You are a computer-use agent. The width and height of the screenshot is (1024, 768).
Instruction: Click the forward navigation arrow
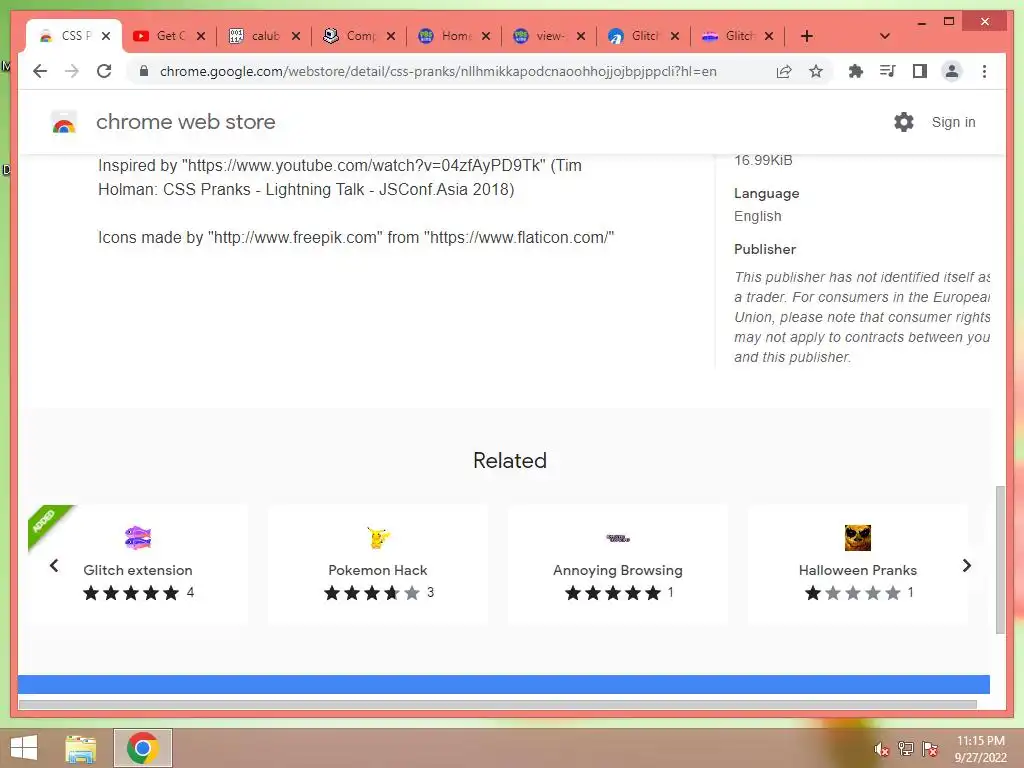point(72,71)
